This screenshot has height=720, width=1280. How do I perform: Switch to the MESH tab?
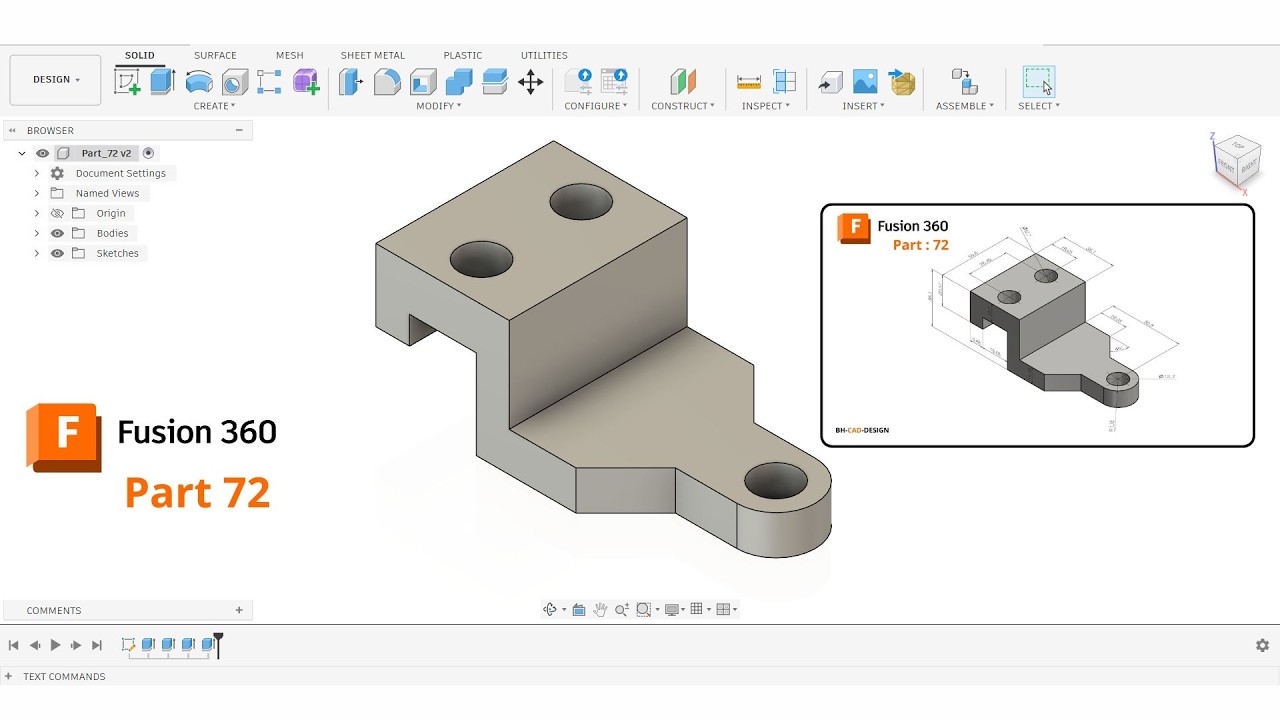(290, 56)
